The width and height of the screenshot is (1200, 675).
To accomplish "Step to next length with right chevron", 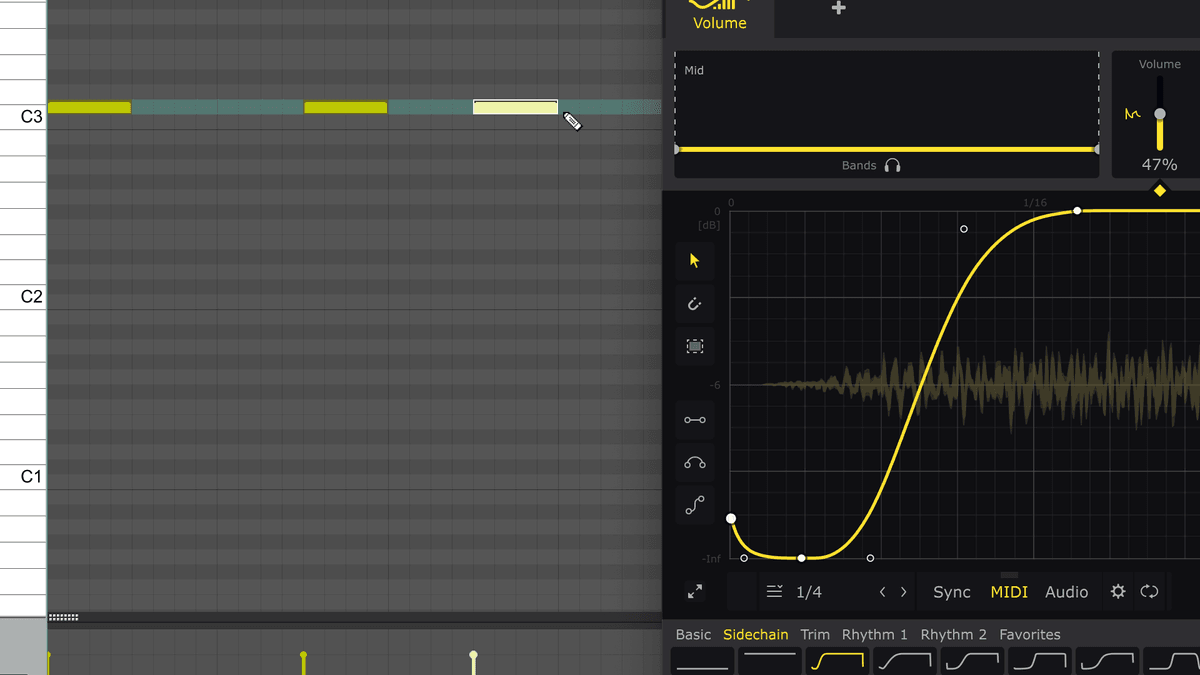I will (904, 592).
